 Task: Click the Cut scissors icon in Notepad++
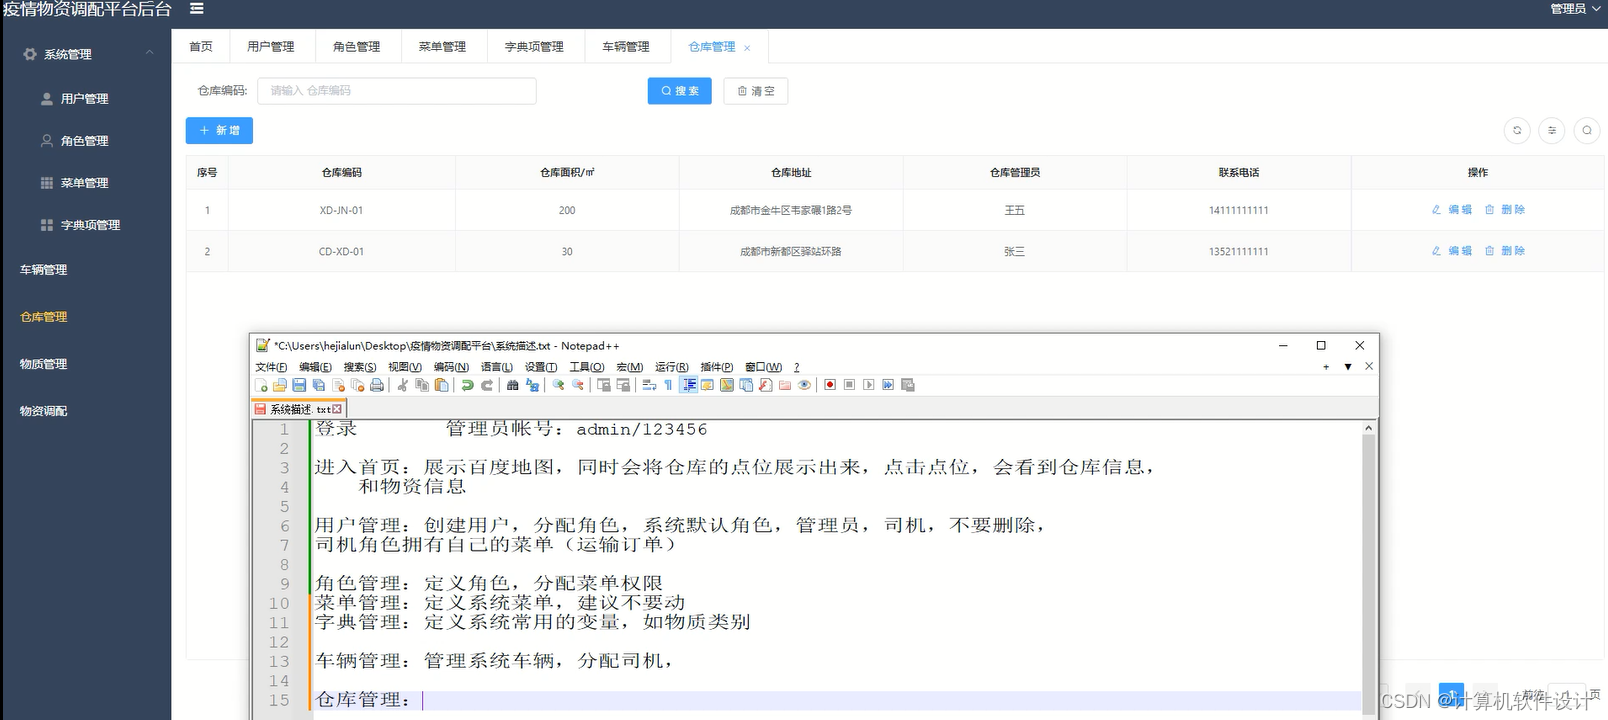(402, 385)
